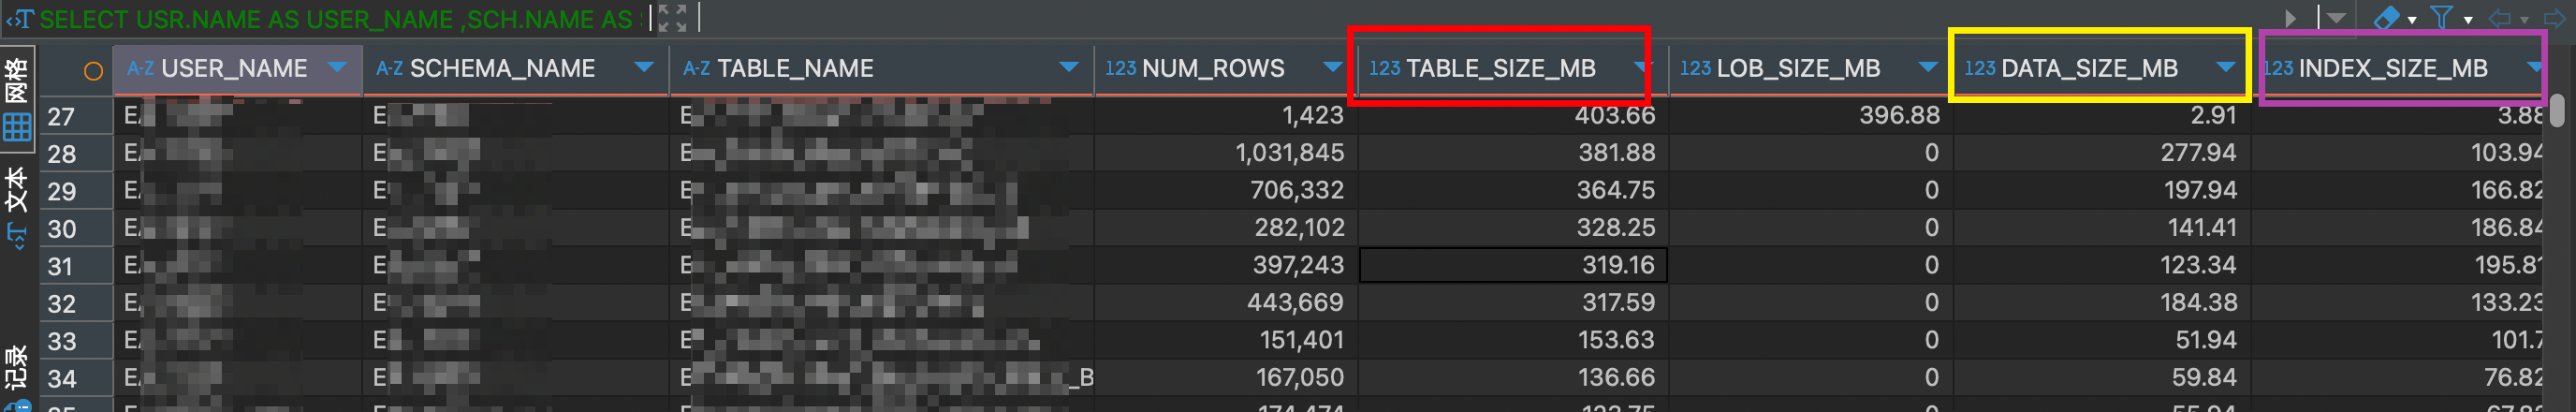Click the SQL script icon beside the query

coord(20,19)
